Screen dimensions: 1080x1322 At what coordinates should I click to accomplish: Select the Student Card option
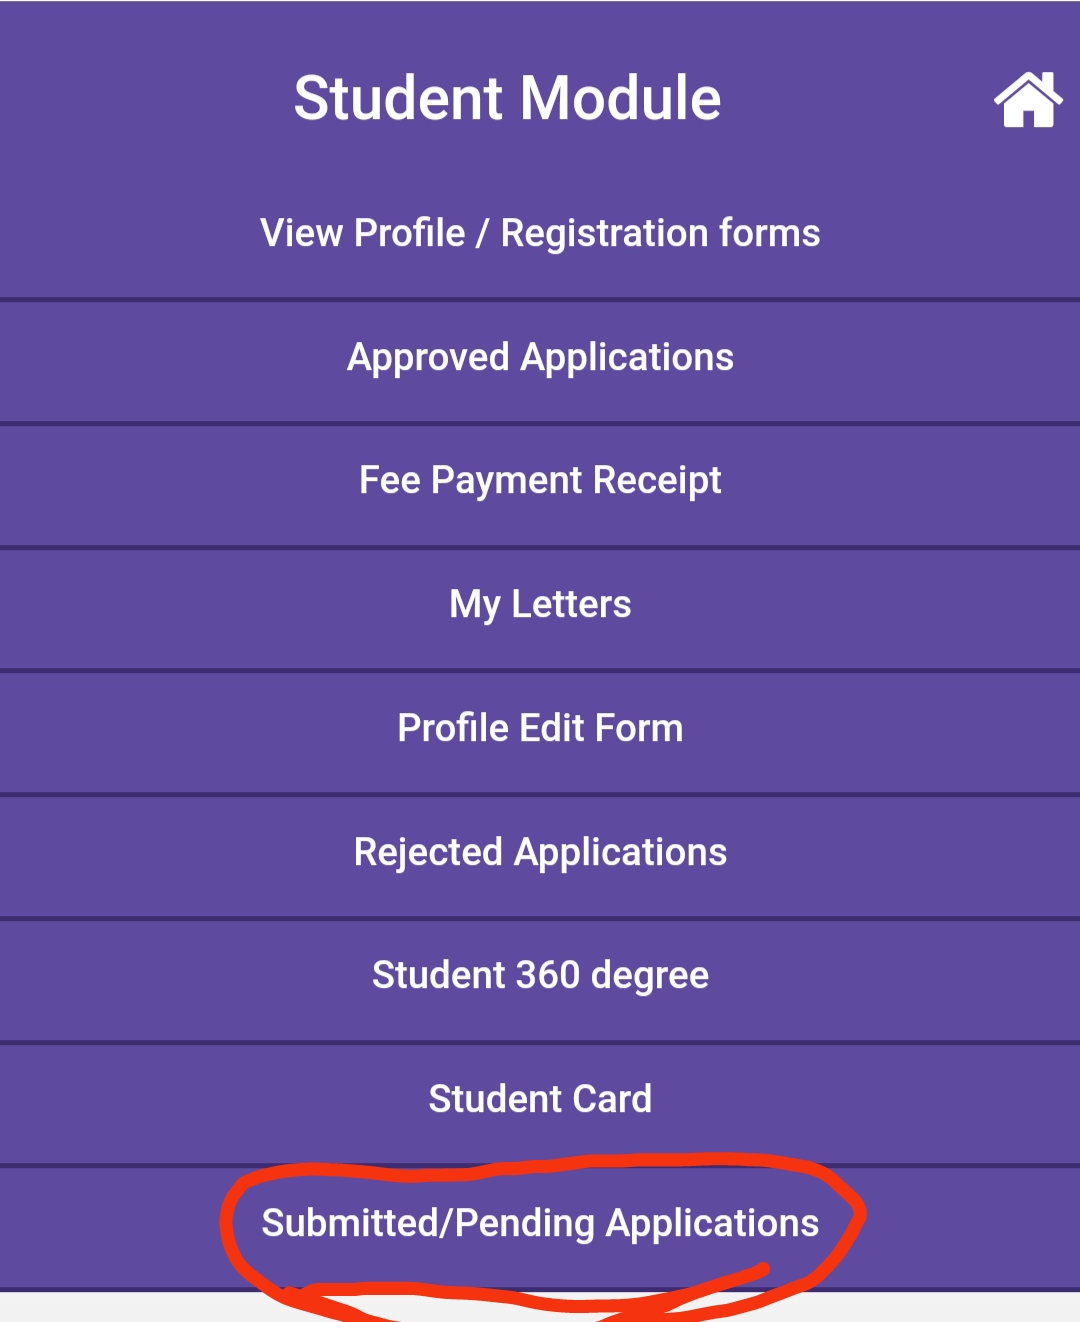click(540, 1099)
